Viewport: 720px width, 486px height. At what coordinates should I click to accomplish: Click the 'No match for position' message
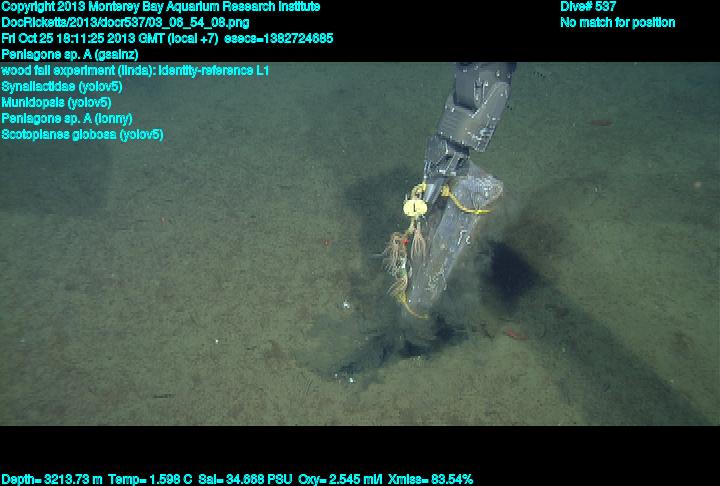point(618,23)
